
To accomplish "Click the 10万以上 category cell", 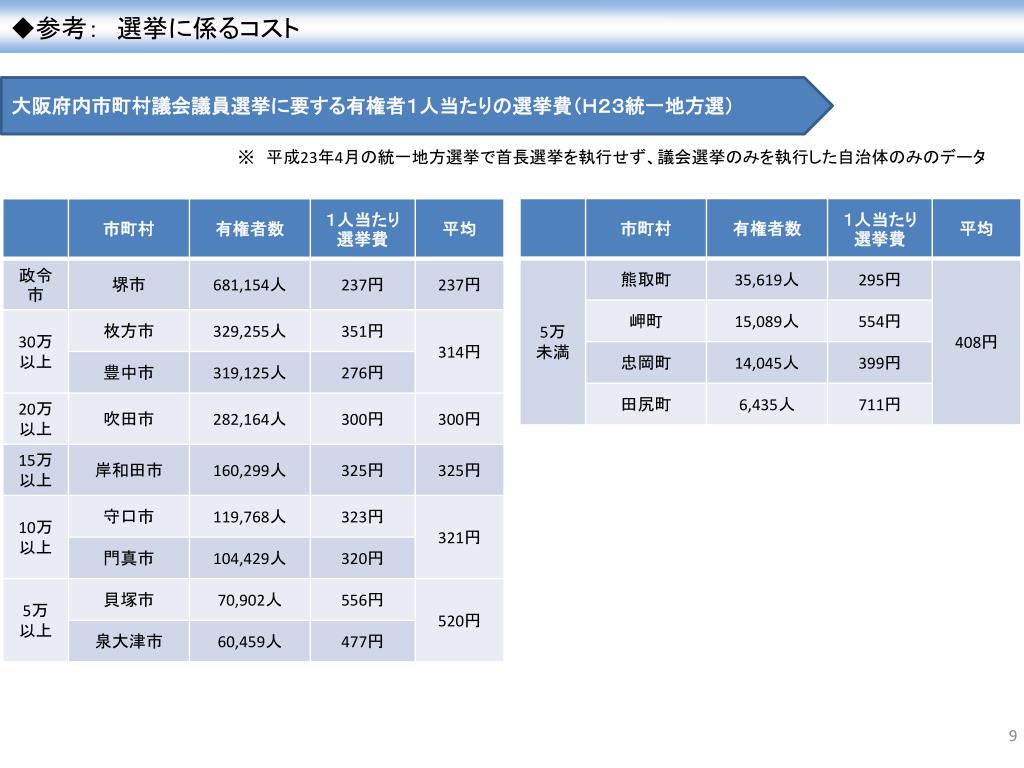I will pyautogui.click(x=35, y=537).
